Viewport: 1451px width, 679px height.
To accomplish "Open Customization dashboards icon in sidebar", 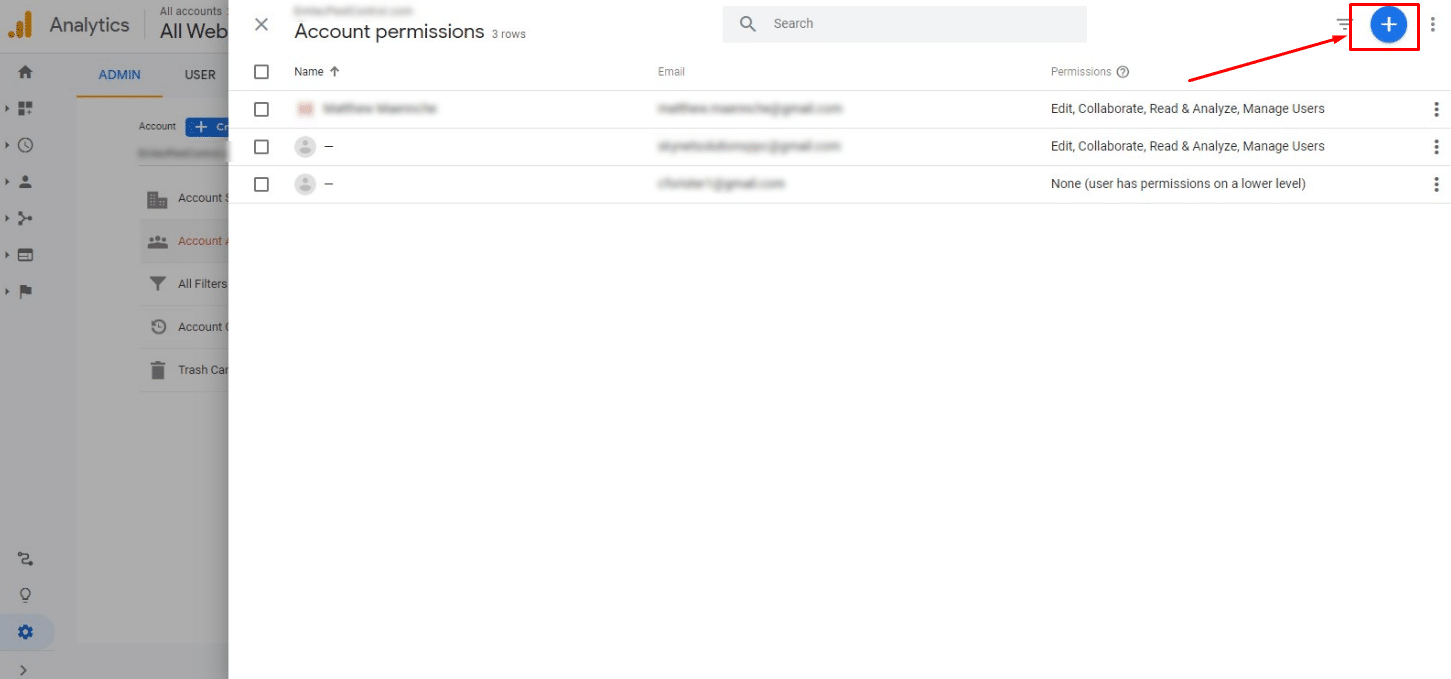I will pos(25,108).
